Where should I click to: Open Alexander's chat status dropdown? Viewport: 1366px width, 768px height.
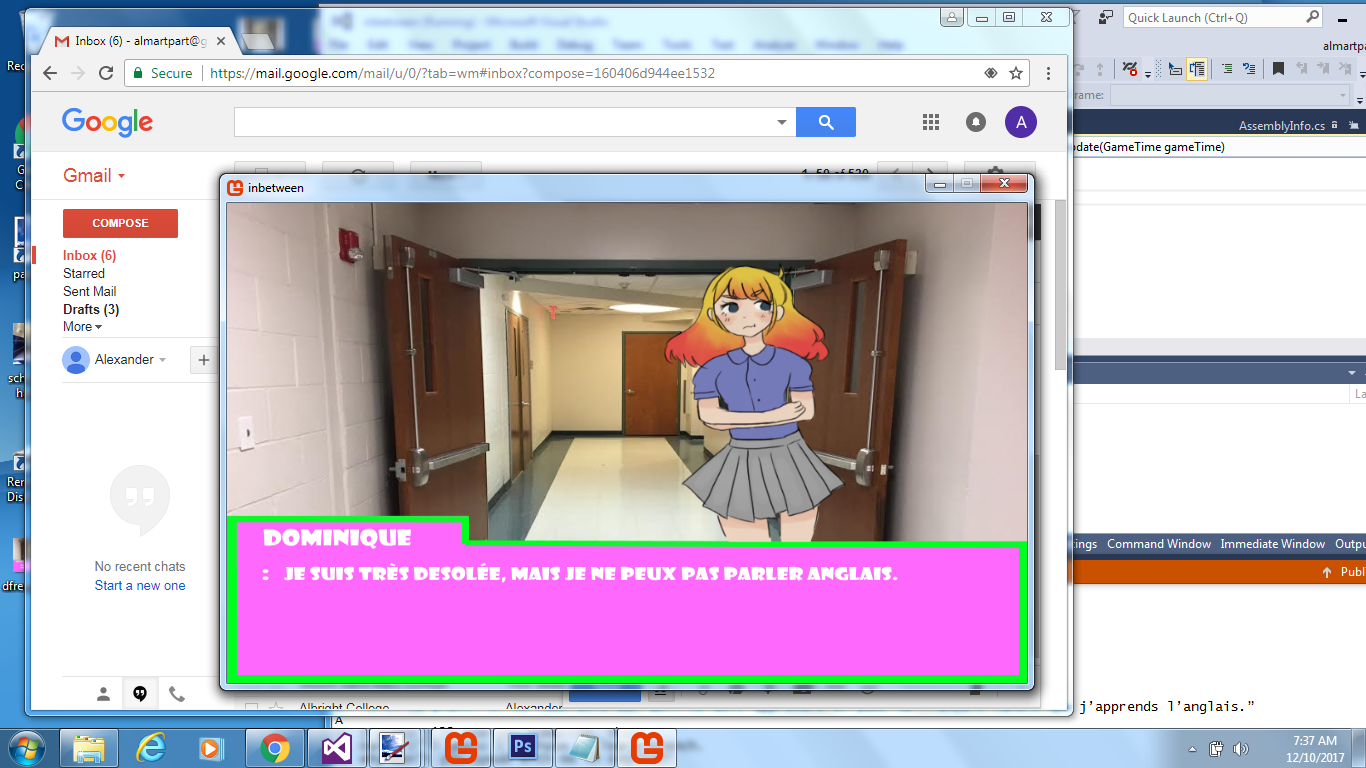(x=162, y=360)
